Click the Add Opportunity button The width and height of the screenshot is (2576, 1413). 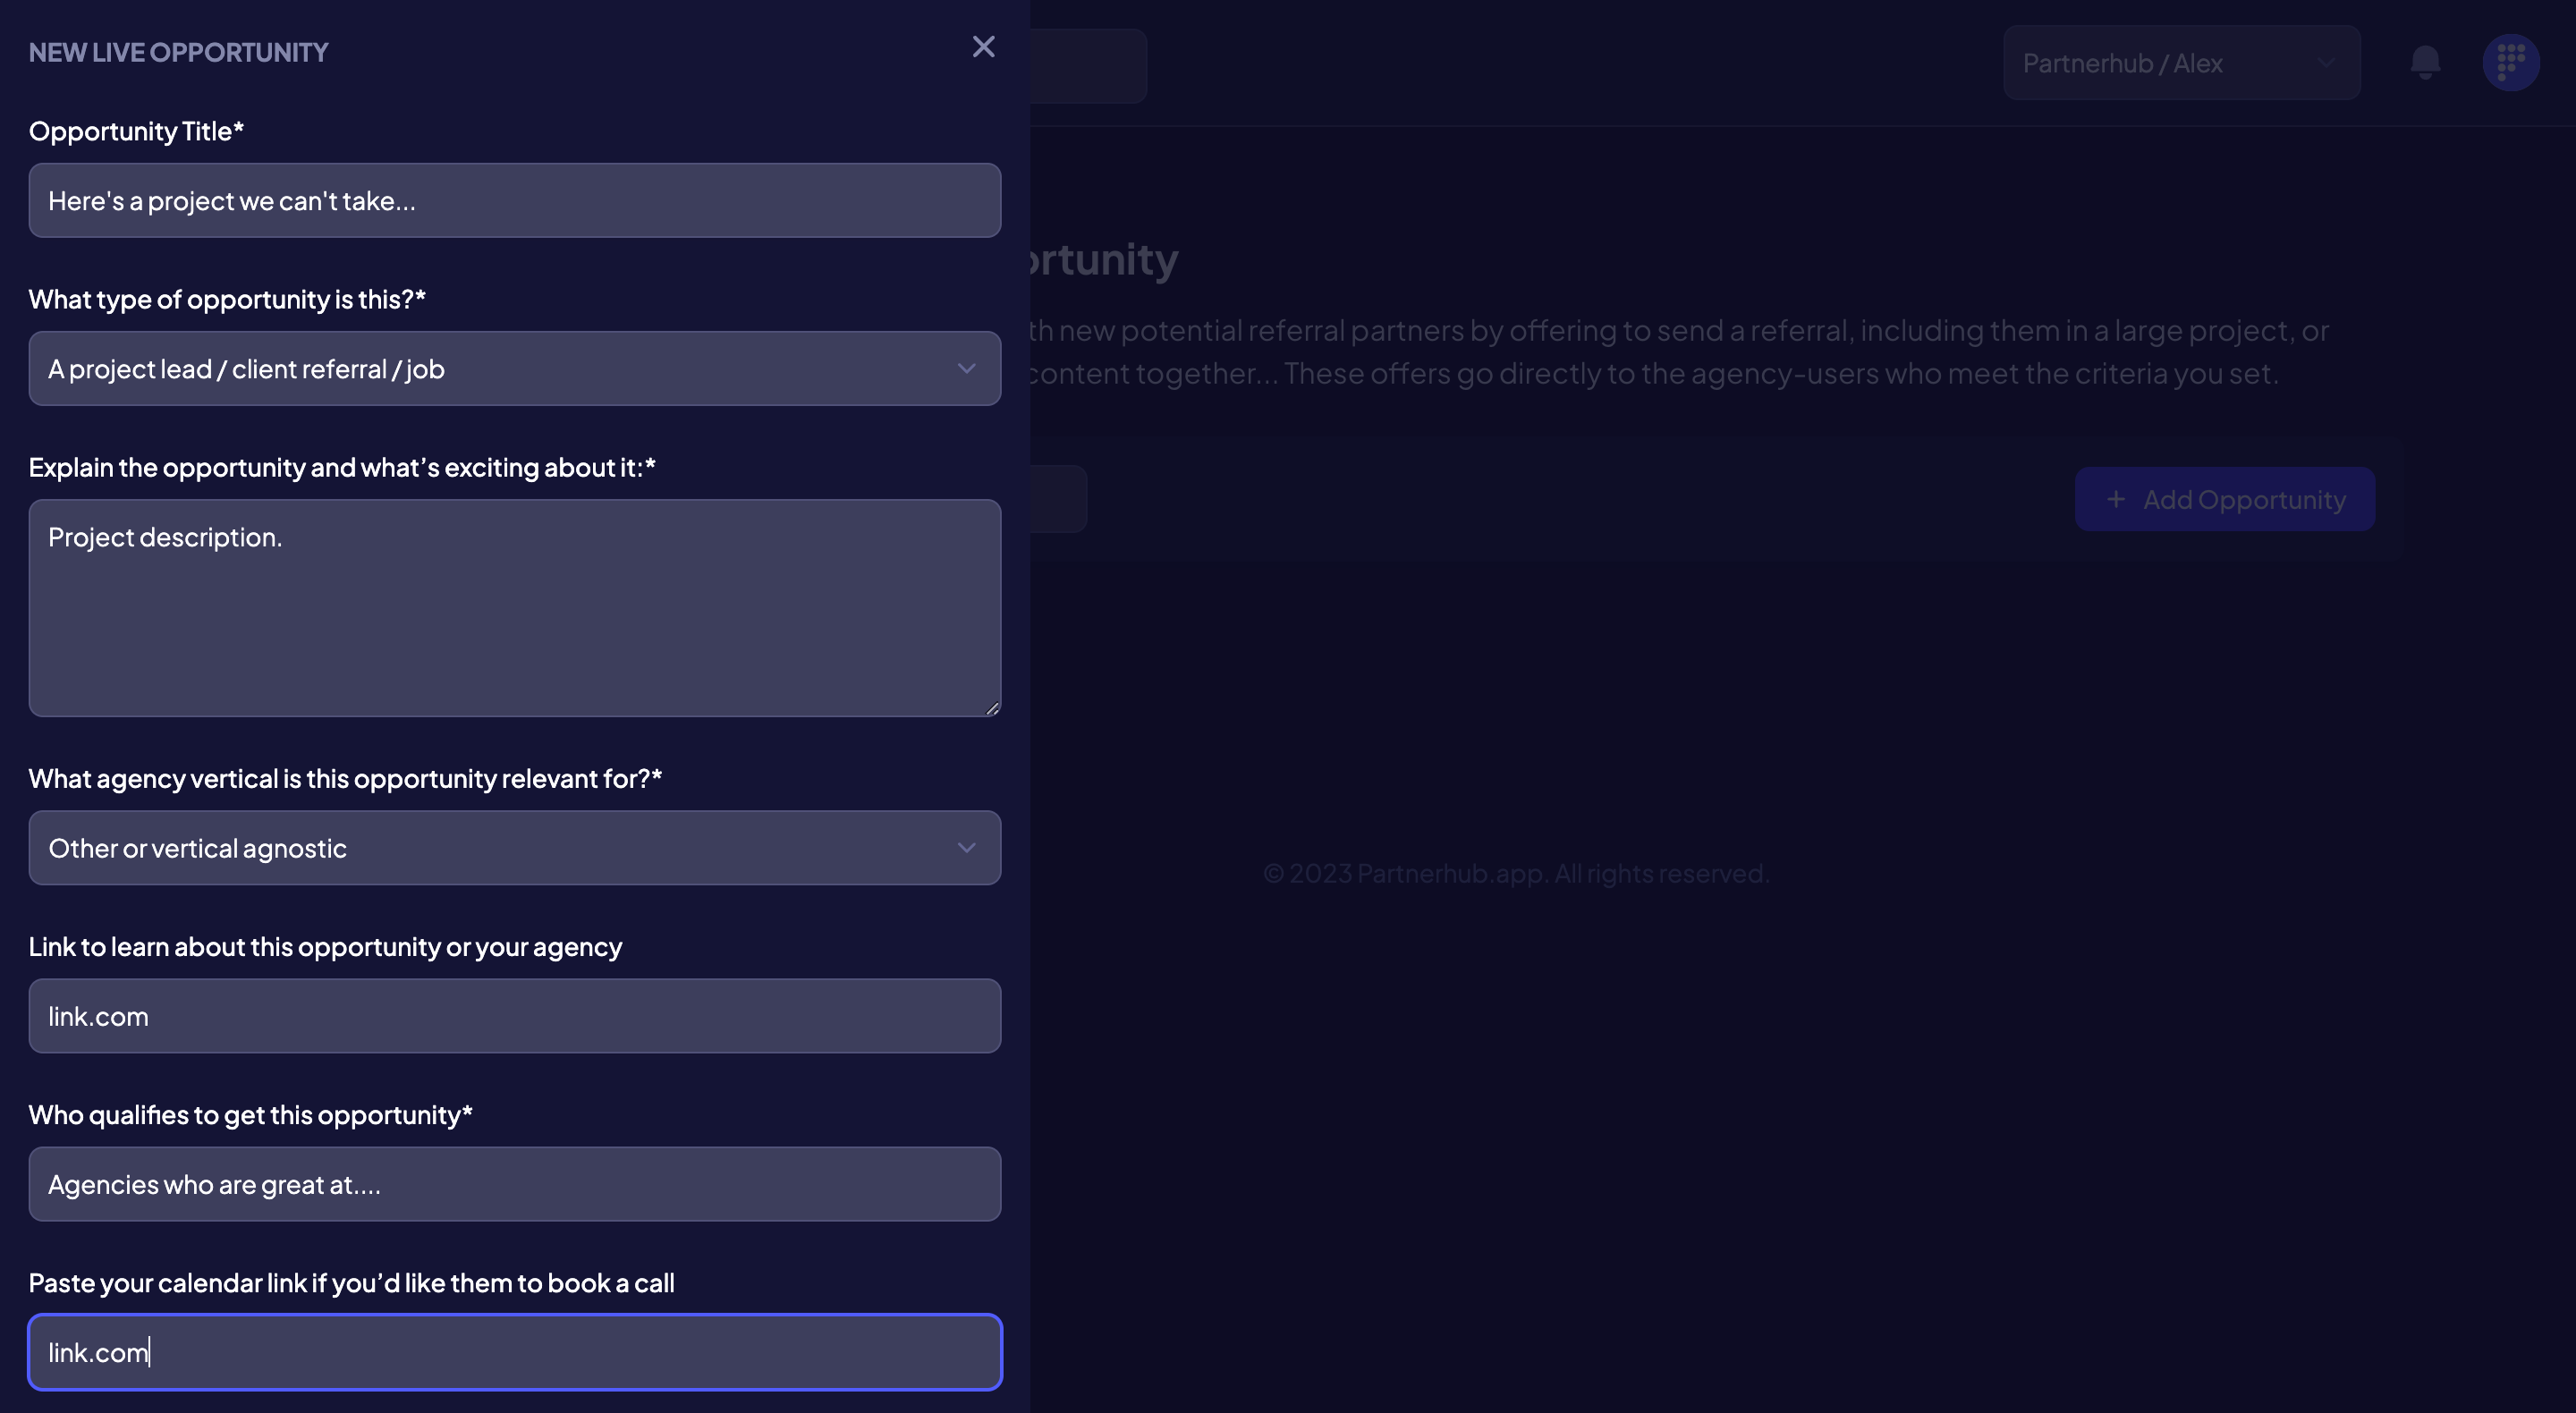click(x=2225, y=499)
